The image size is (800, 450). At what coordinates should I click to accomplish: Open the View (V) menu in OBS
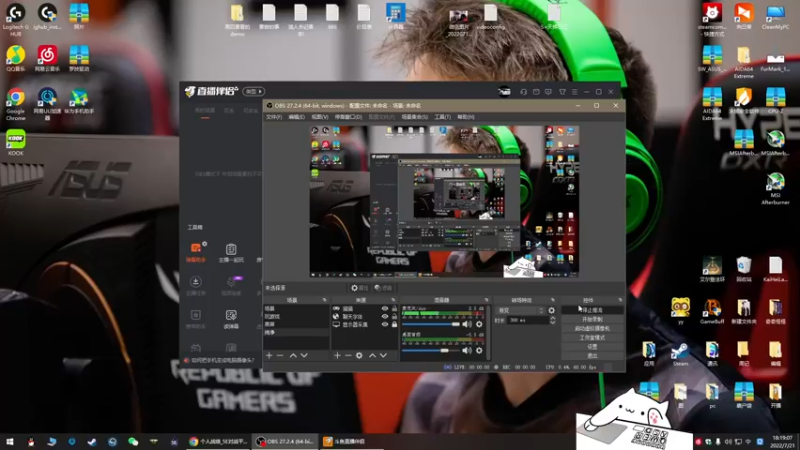(320, 117)
